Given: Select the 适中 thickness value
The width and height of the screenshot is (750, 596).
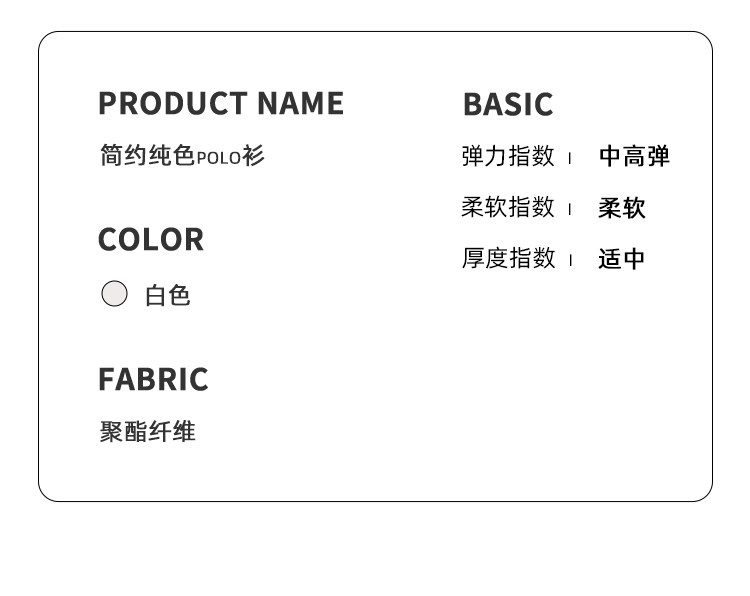Looking at the screenshot, I should point(622,259).
